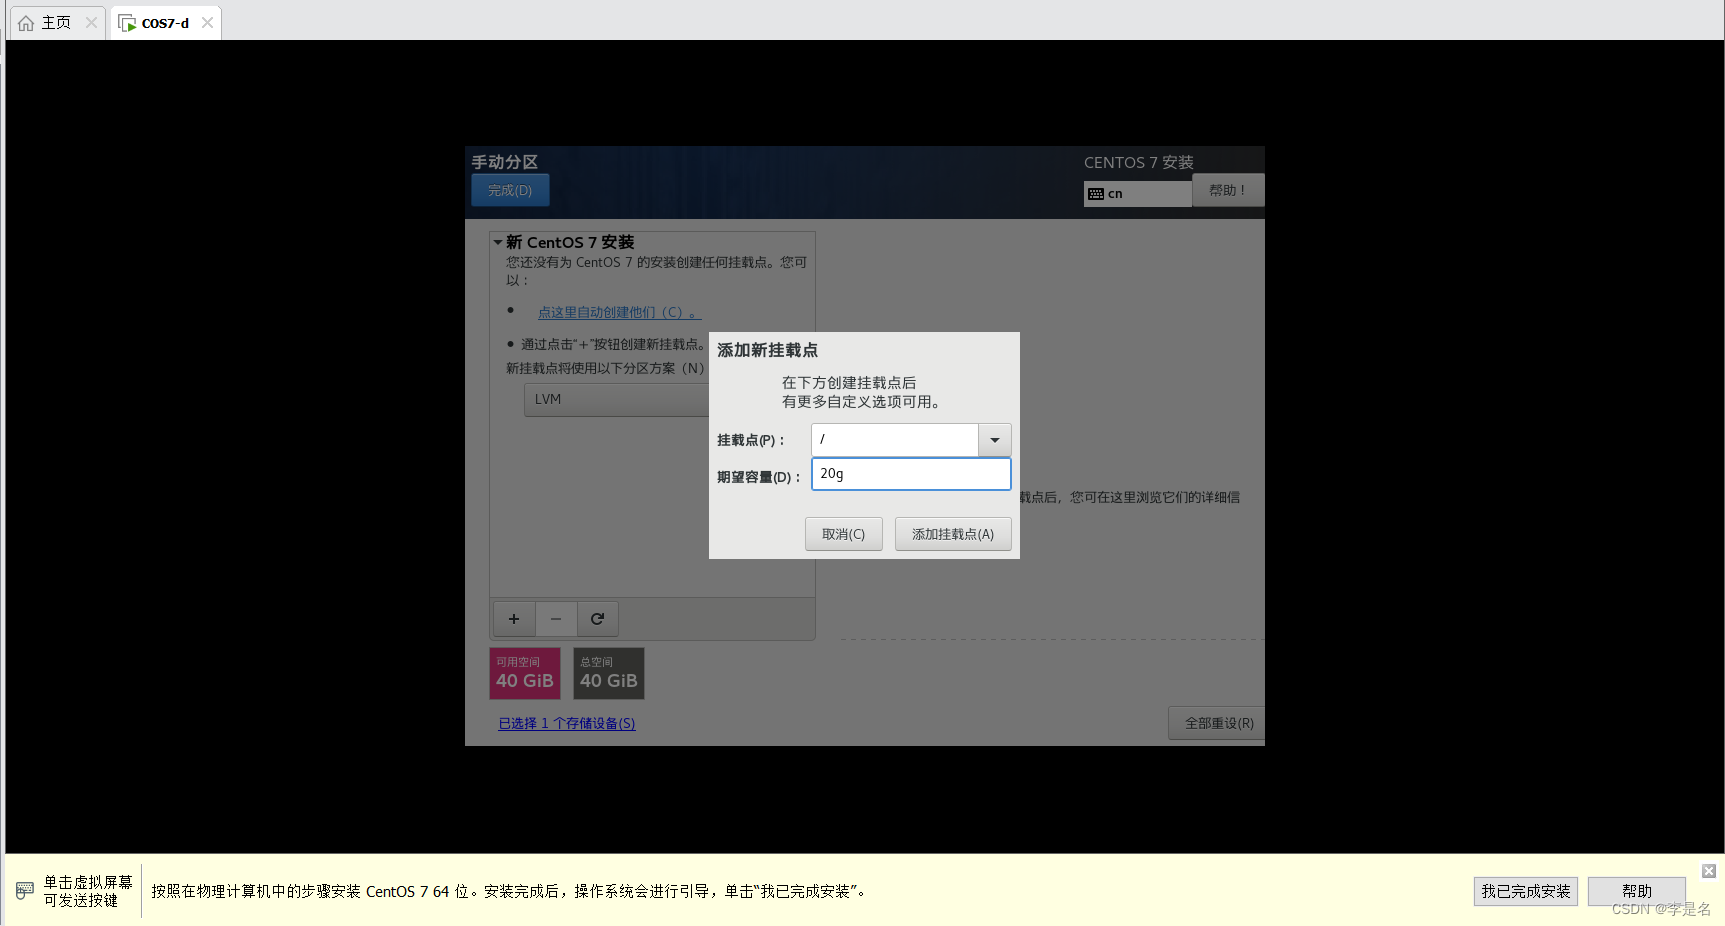Click the keyboard layout cn indicator

point(1137,194)
